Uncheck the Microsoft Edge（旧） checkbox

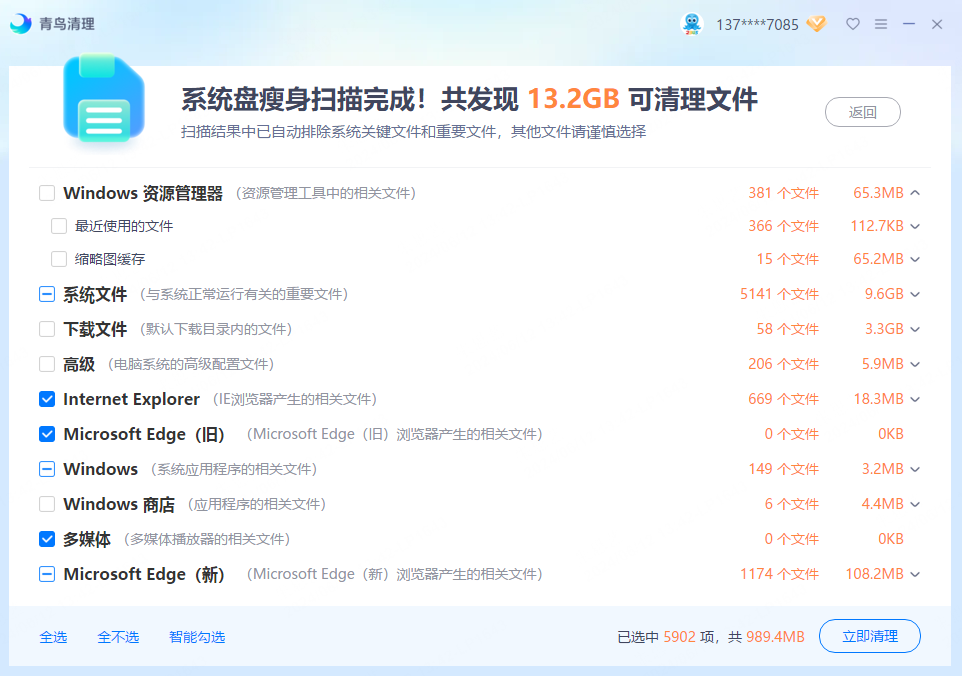[47, 434]
